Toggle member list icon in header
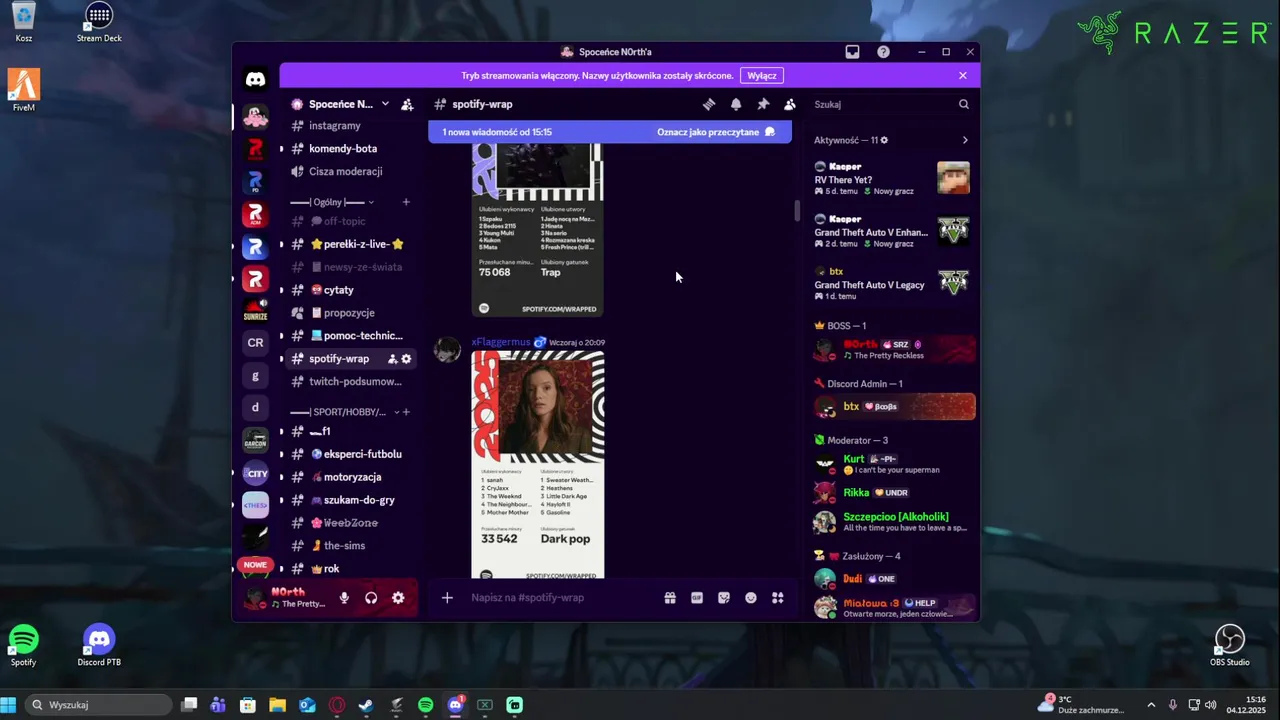1280x720 pixels. tap(790, 104)
